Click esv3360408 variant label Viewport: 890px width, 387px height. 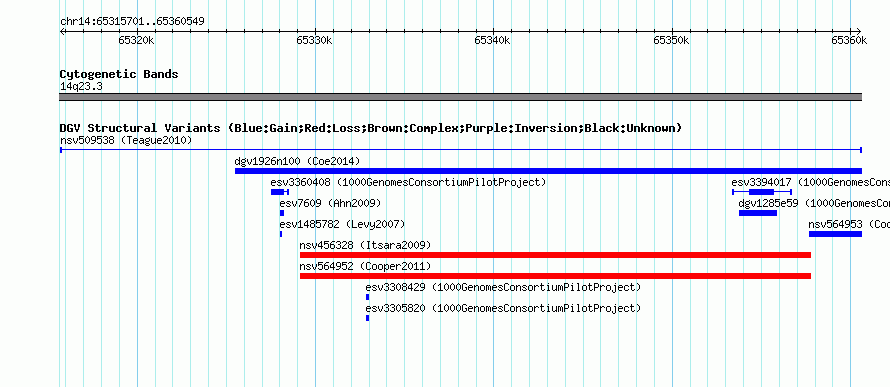[408, 182]
